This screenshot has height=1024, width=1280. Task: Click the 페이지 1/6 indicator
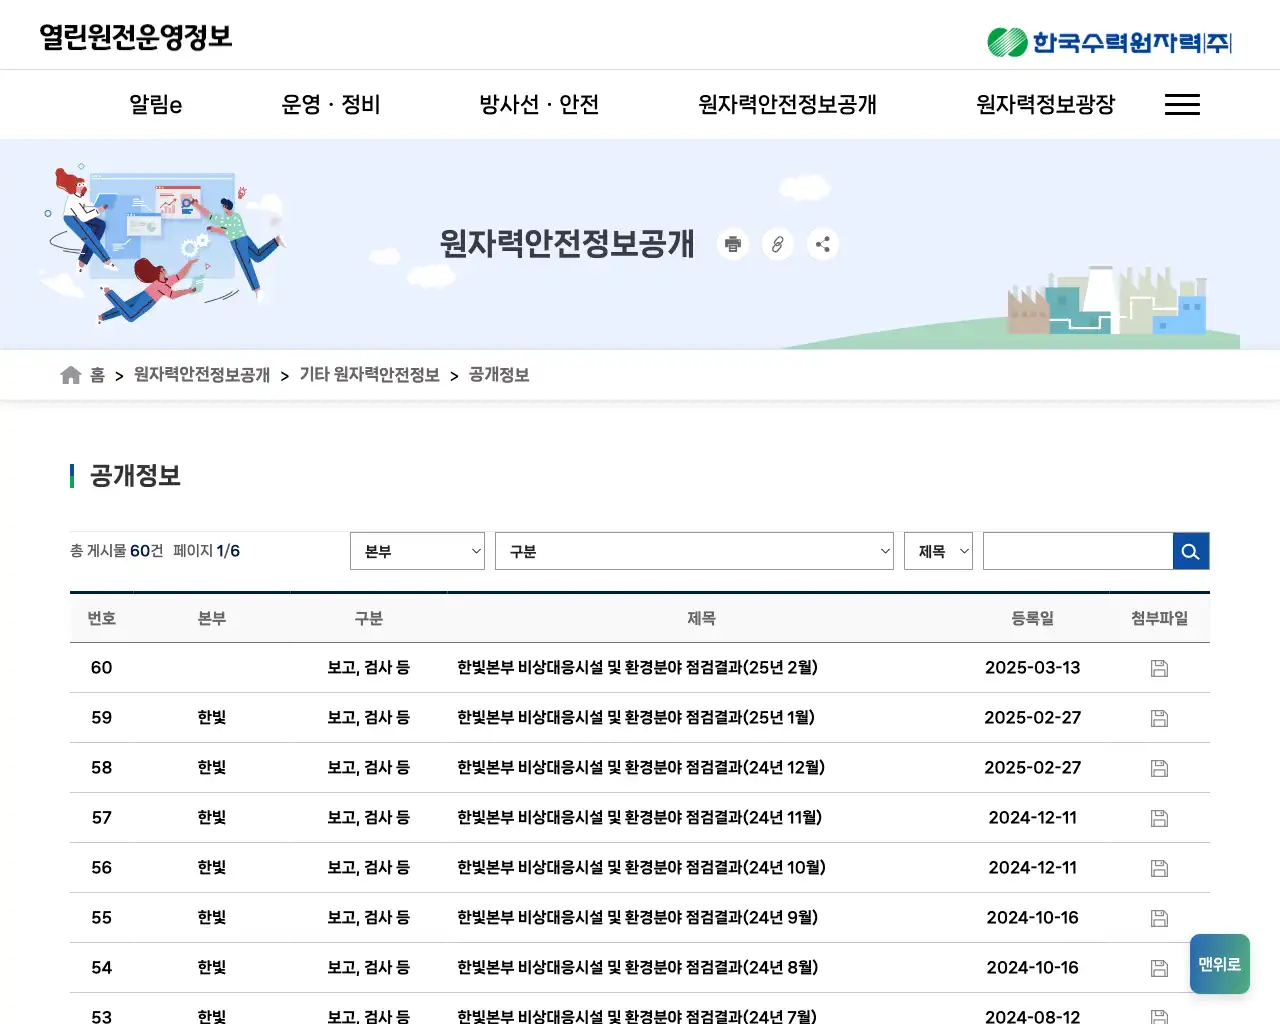click(206, 551)
